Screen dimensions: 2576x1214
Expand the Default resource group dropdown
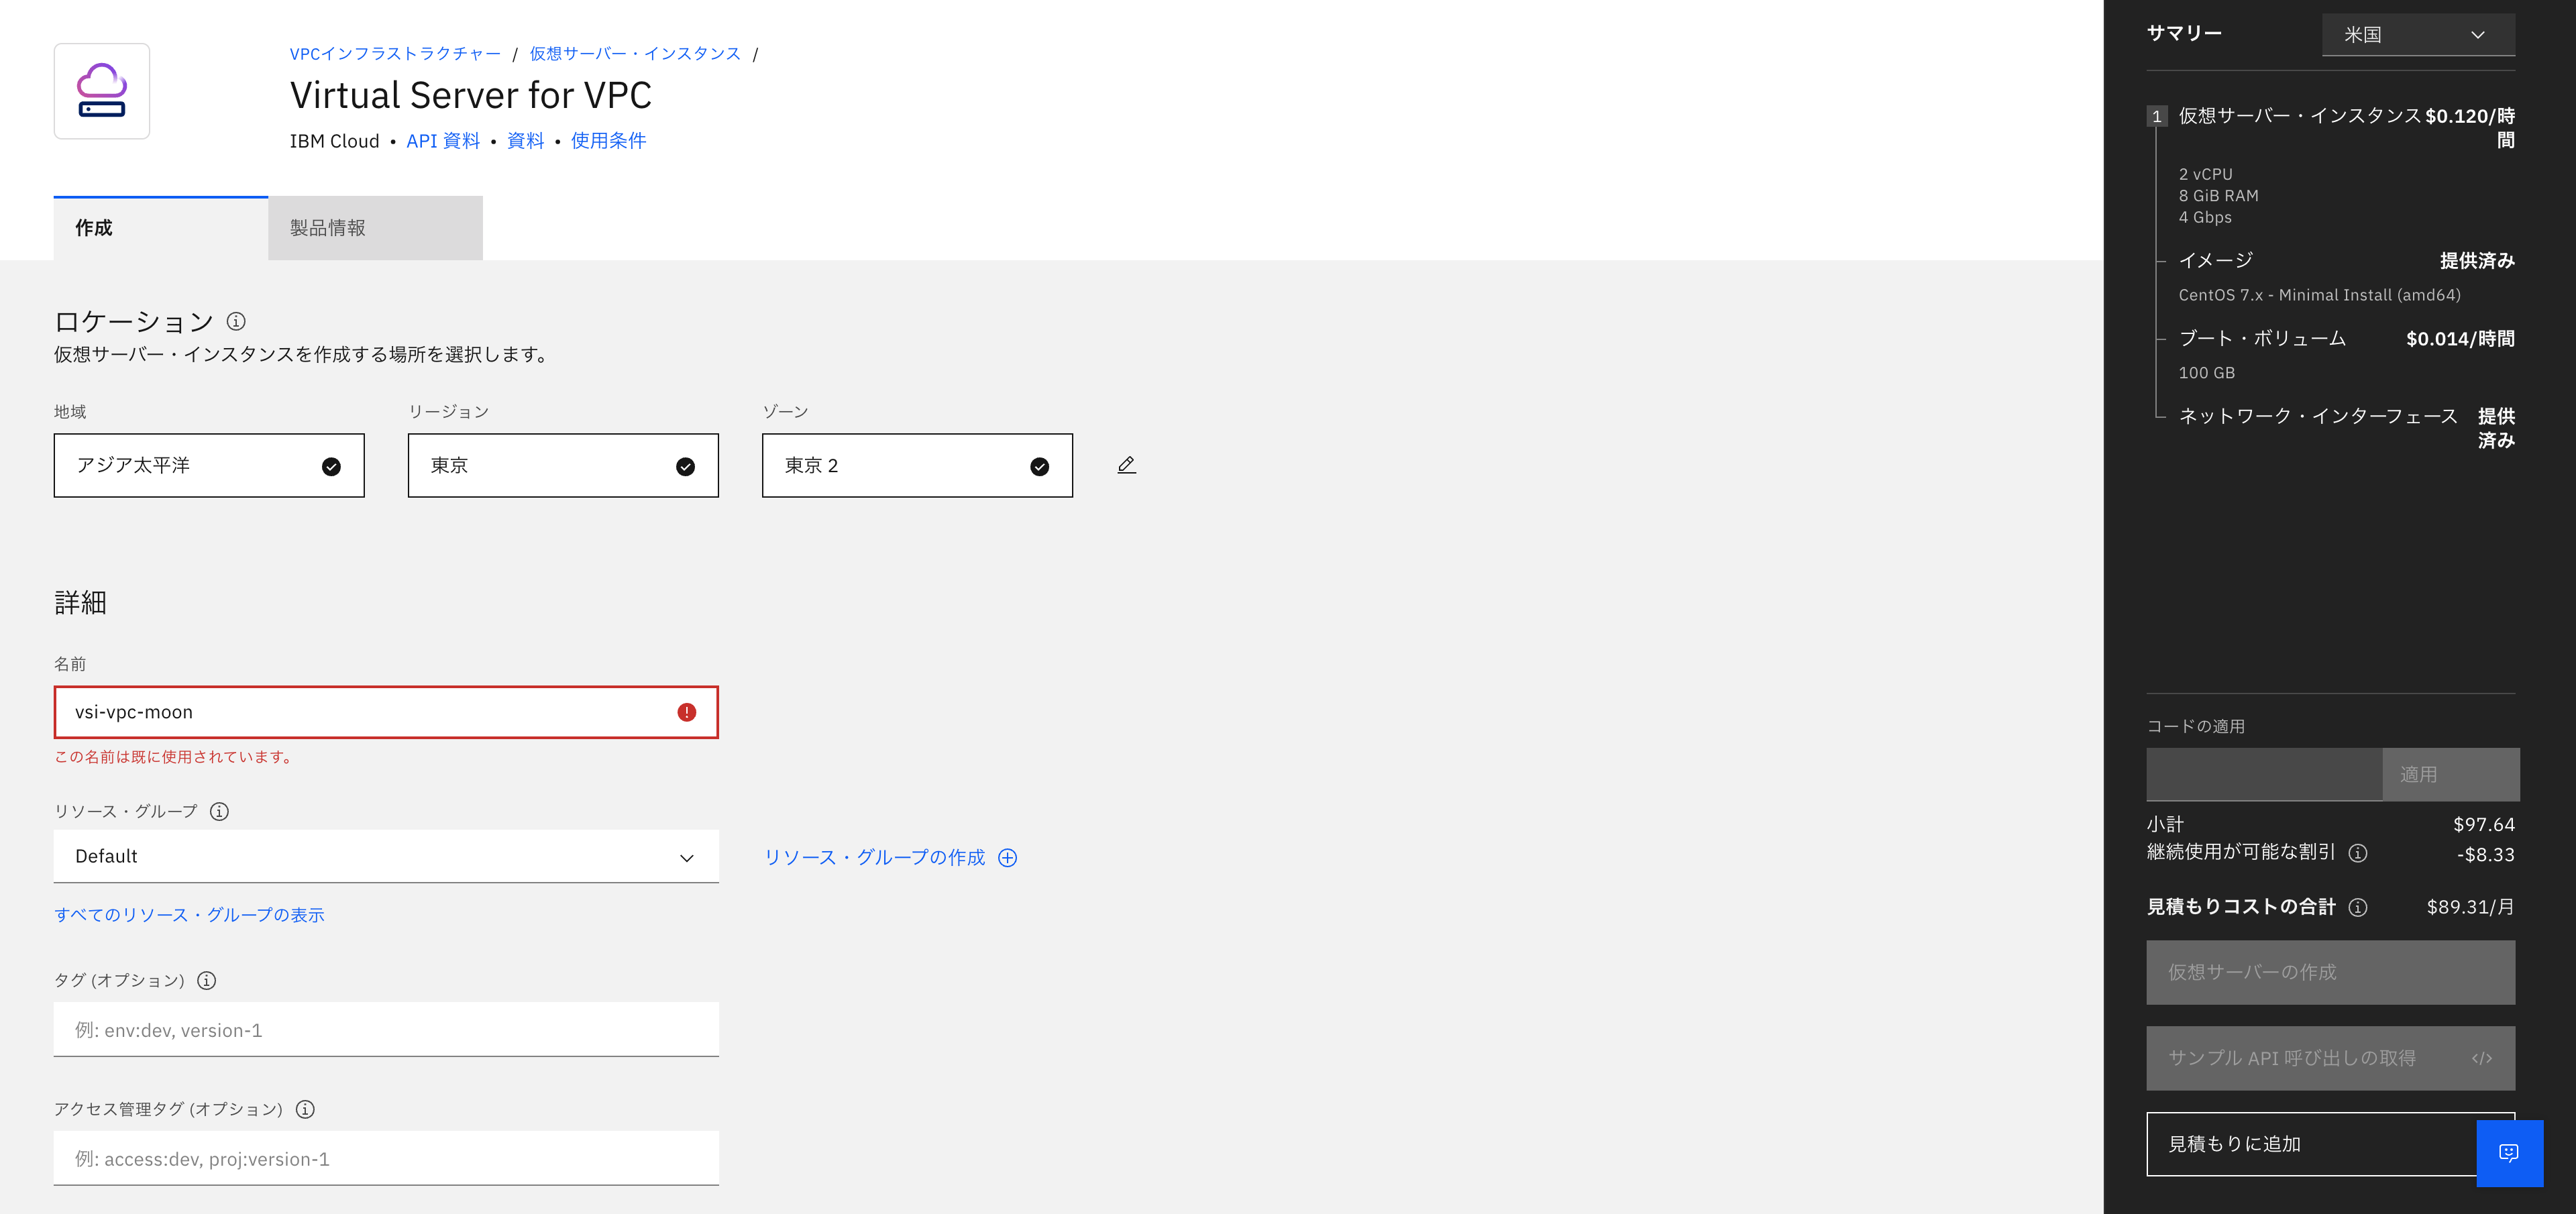[386, 856]
